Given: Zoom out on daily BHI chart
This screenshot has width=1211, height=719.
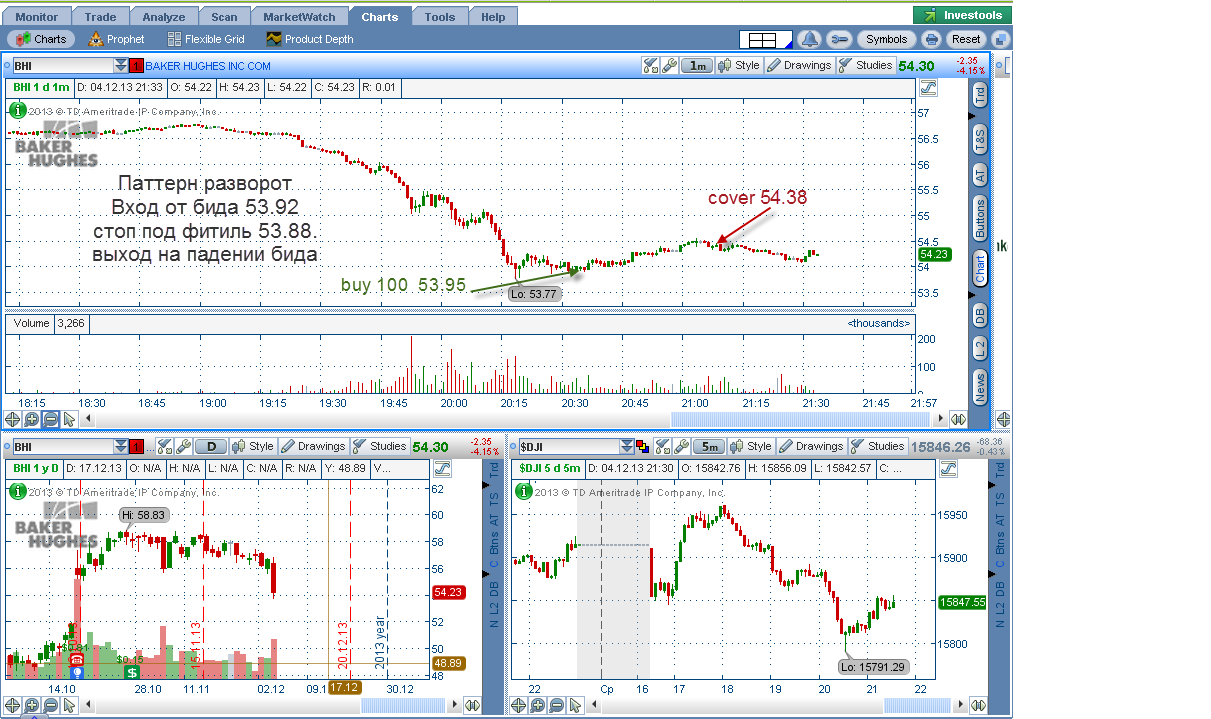Looking at the screenshot, I should [x=51, y=705].
